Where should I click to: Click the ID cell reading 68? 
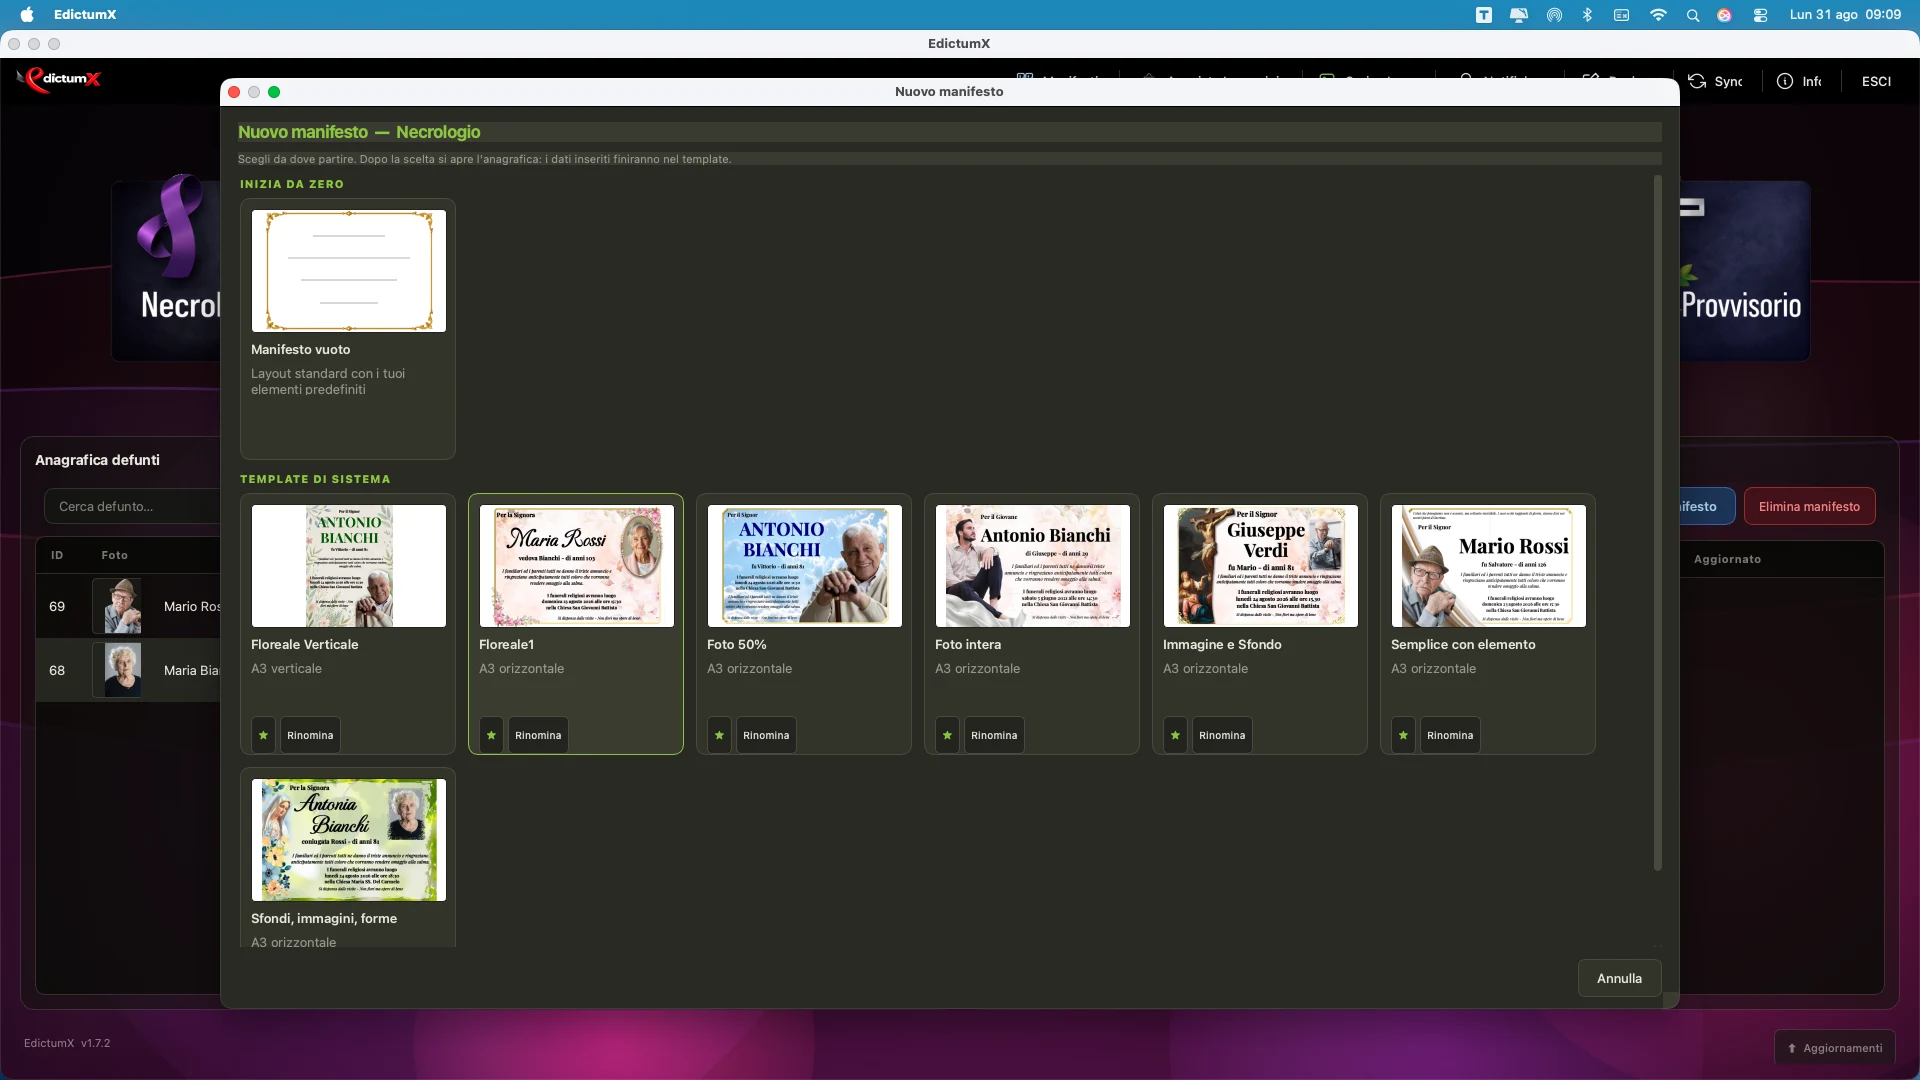pos(57,670)
